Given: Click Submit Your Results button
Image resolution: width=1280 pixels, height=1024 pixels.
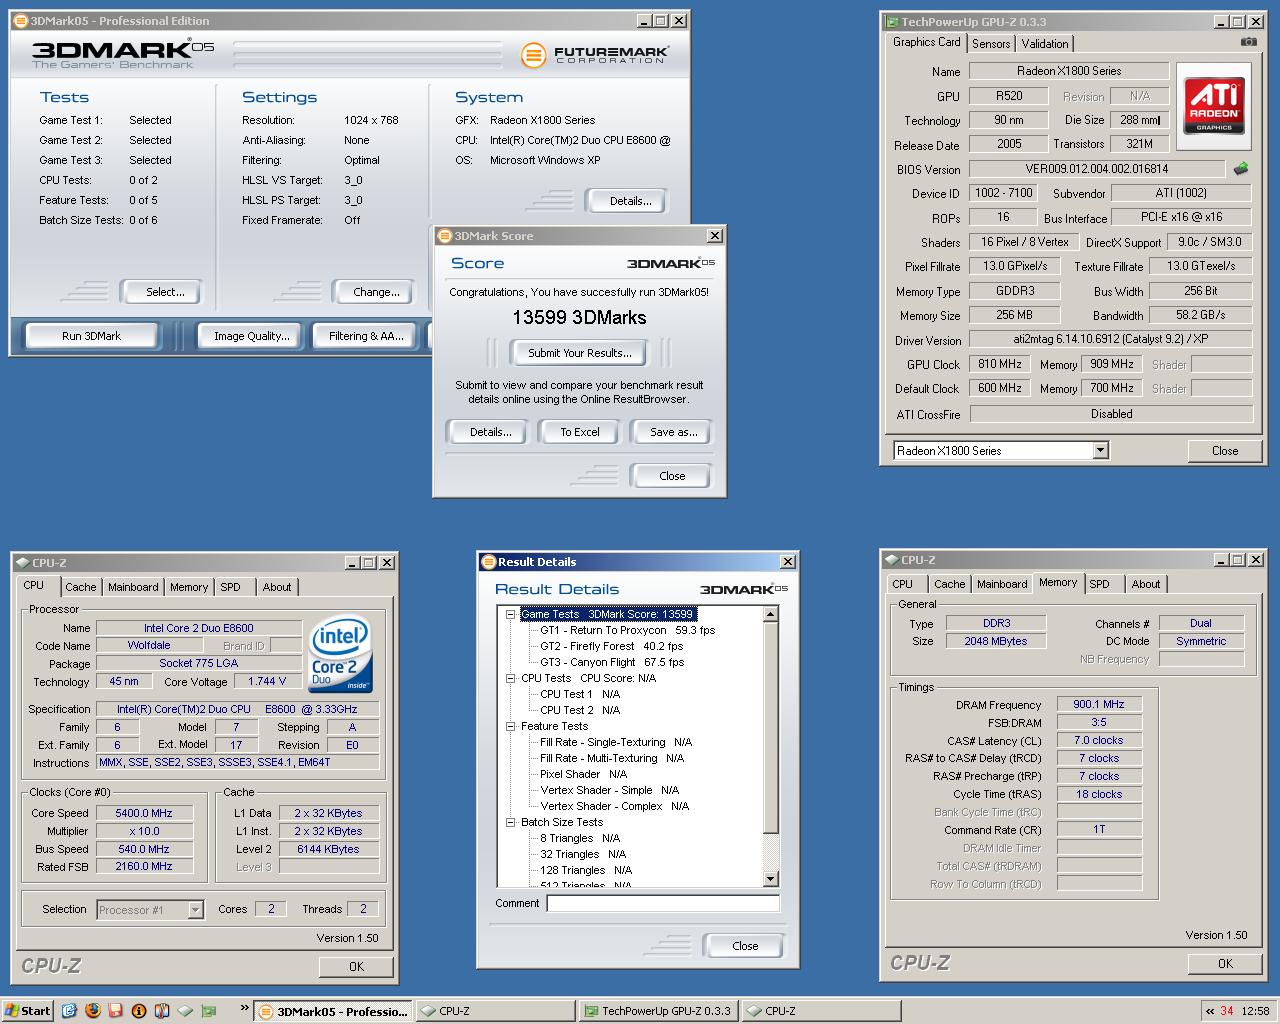Looking at the screenshot, I should 580,353.
